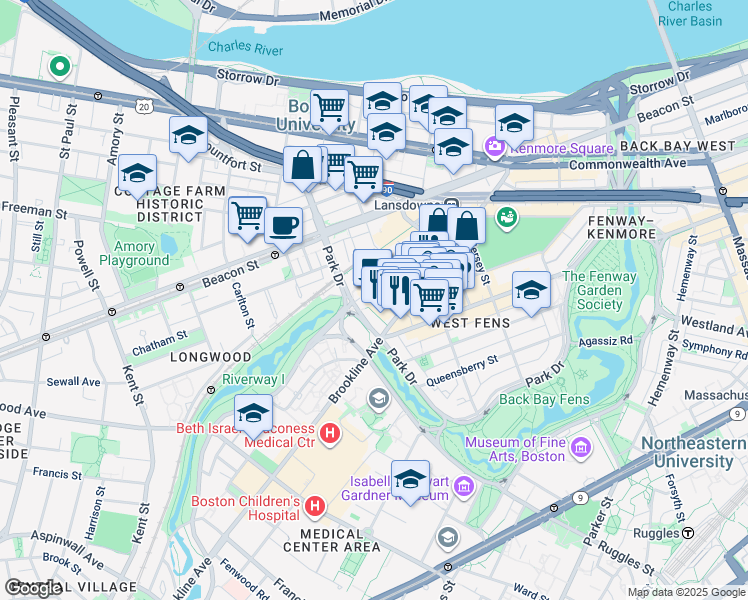Click the school marker on Isabella Stewart Gardner Museum
748x600 pixels.
point(410,481)
